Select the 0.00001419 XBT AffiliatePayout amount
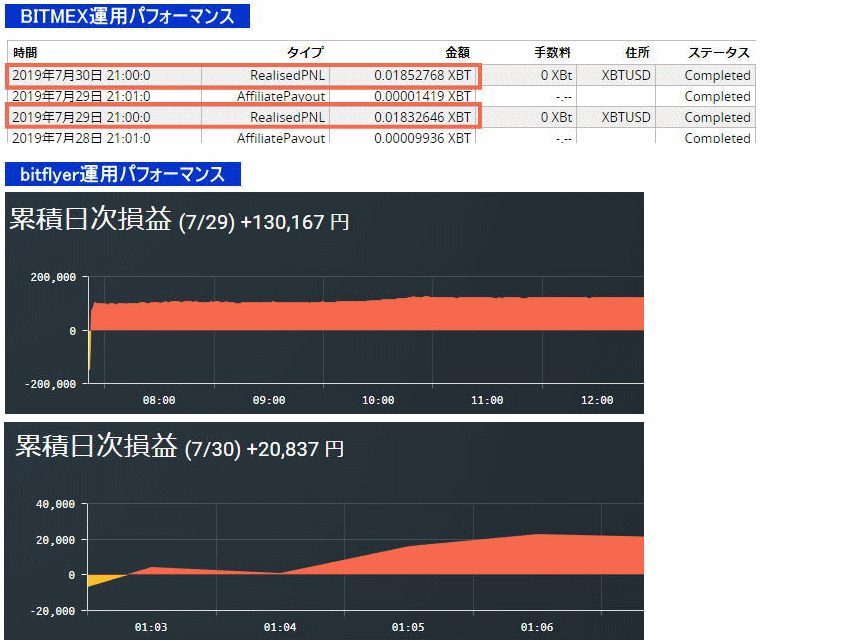This screenshot has height=640, width=862. (x=422, y=96)
